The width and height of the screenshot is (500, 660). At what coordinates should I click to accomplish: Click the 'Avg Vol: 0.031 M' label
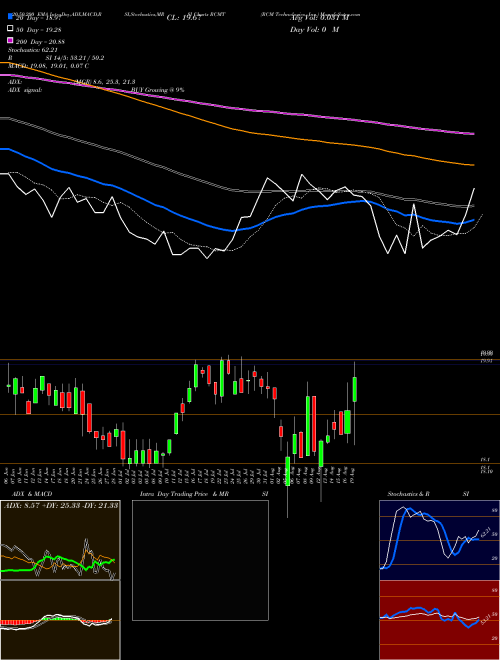coord(319,18)
